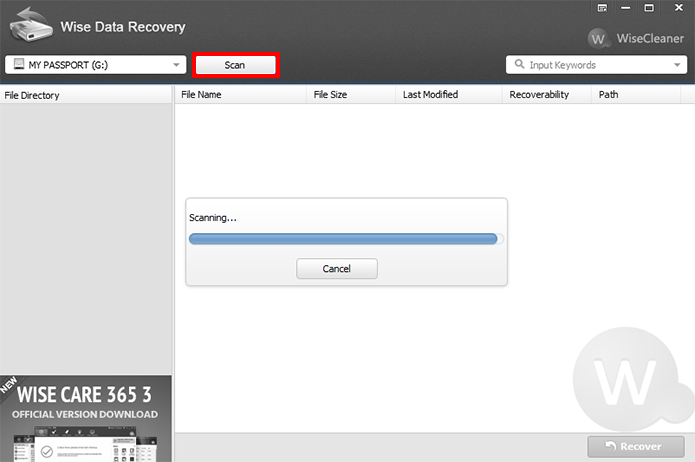Click the Wise Data Recovery app icon
Viewport: 695px width, 462px height.
(x=31, y=26)
